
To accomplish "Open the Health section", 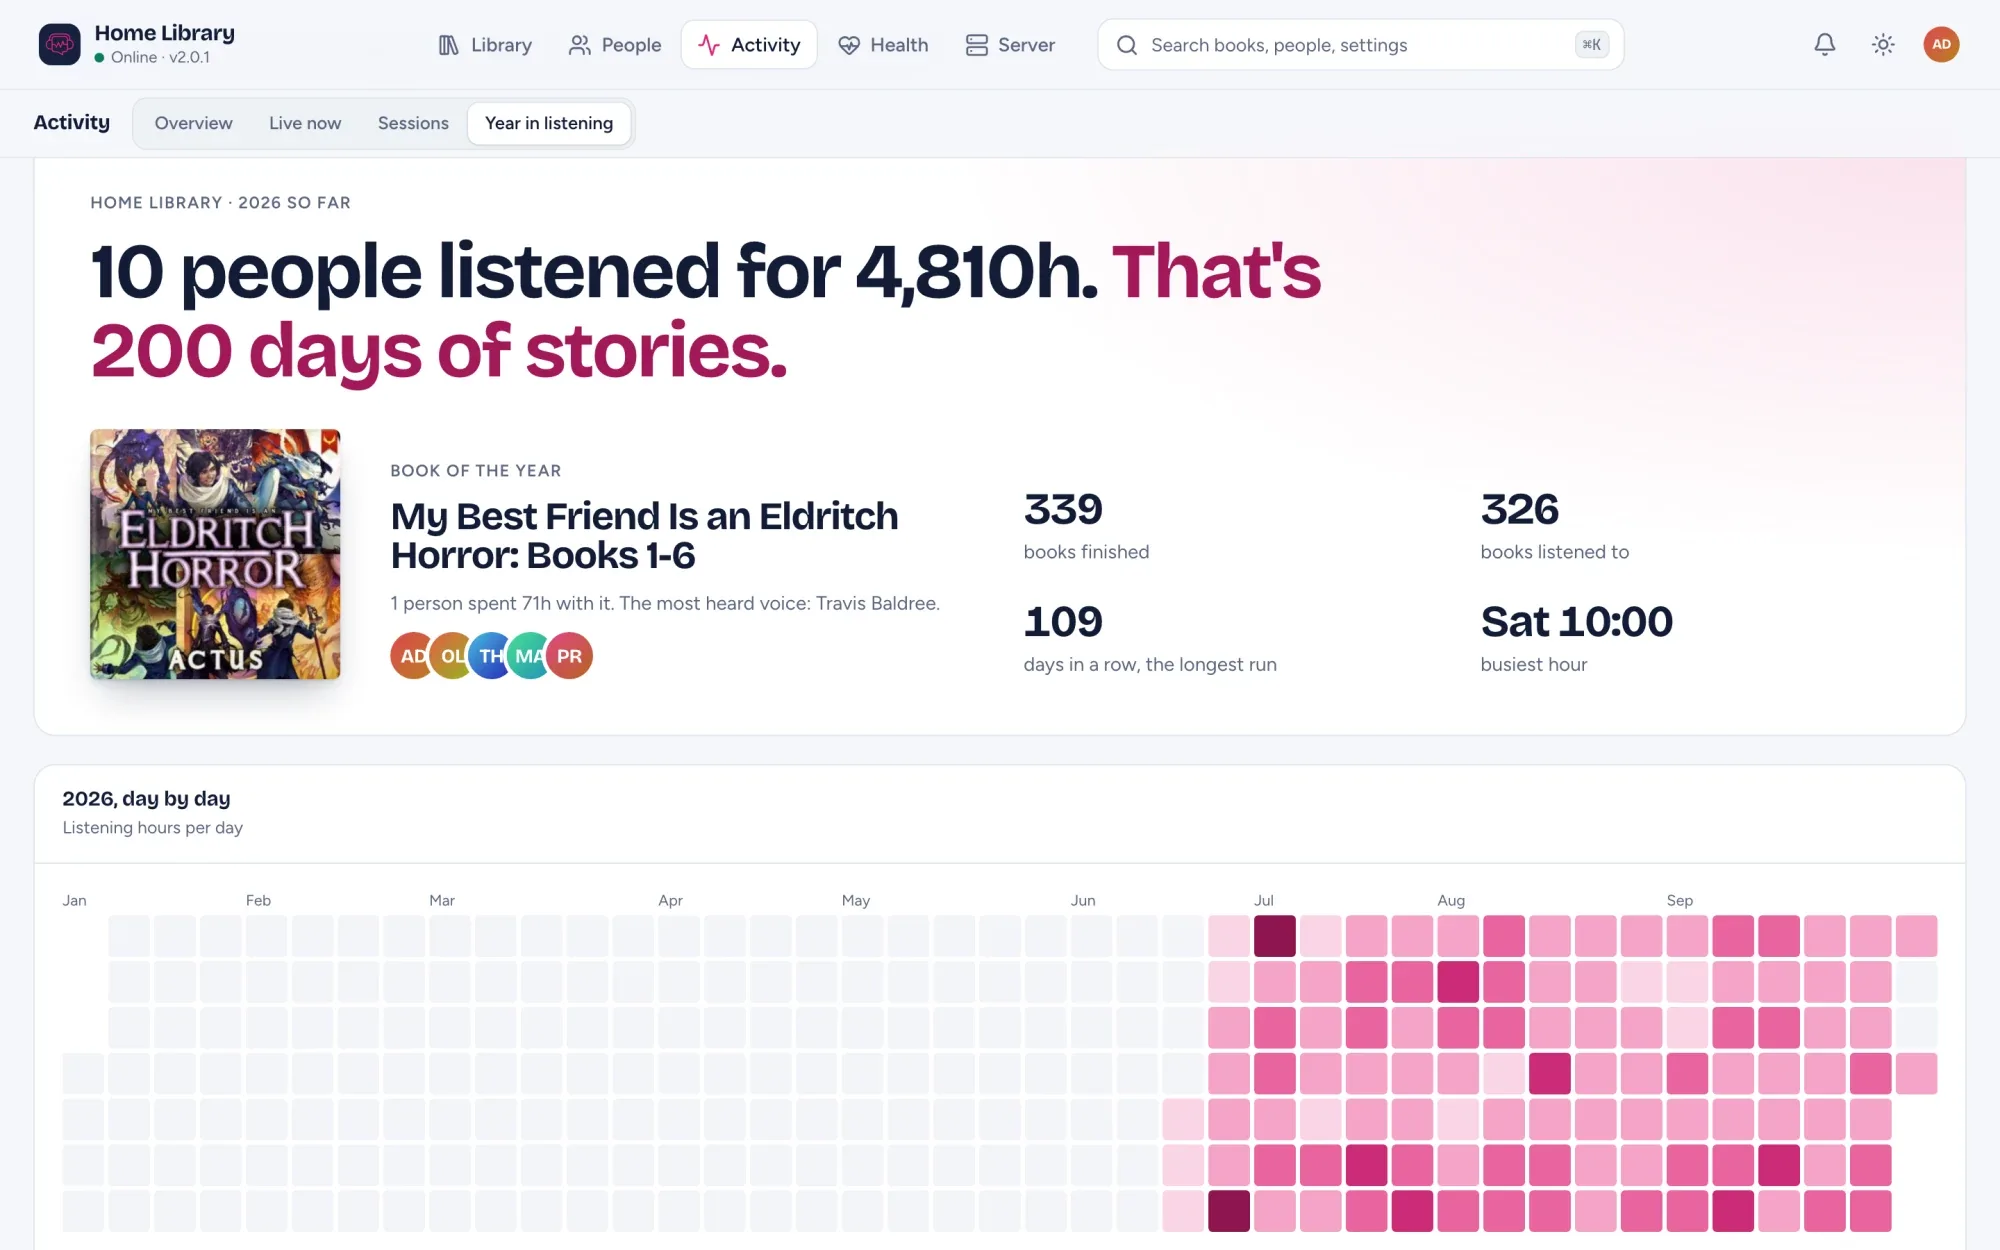I will coord(883,45).
